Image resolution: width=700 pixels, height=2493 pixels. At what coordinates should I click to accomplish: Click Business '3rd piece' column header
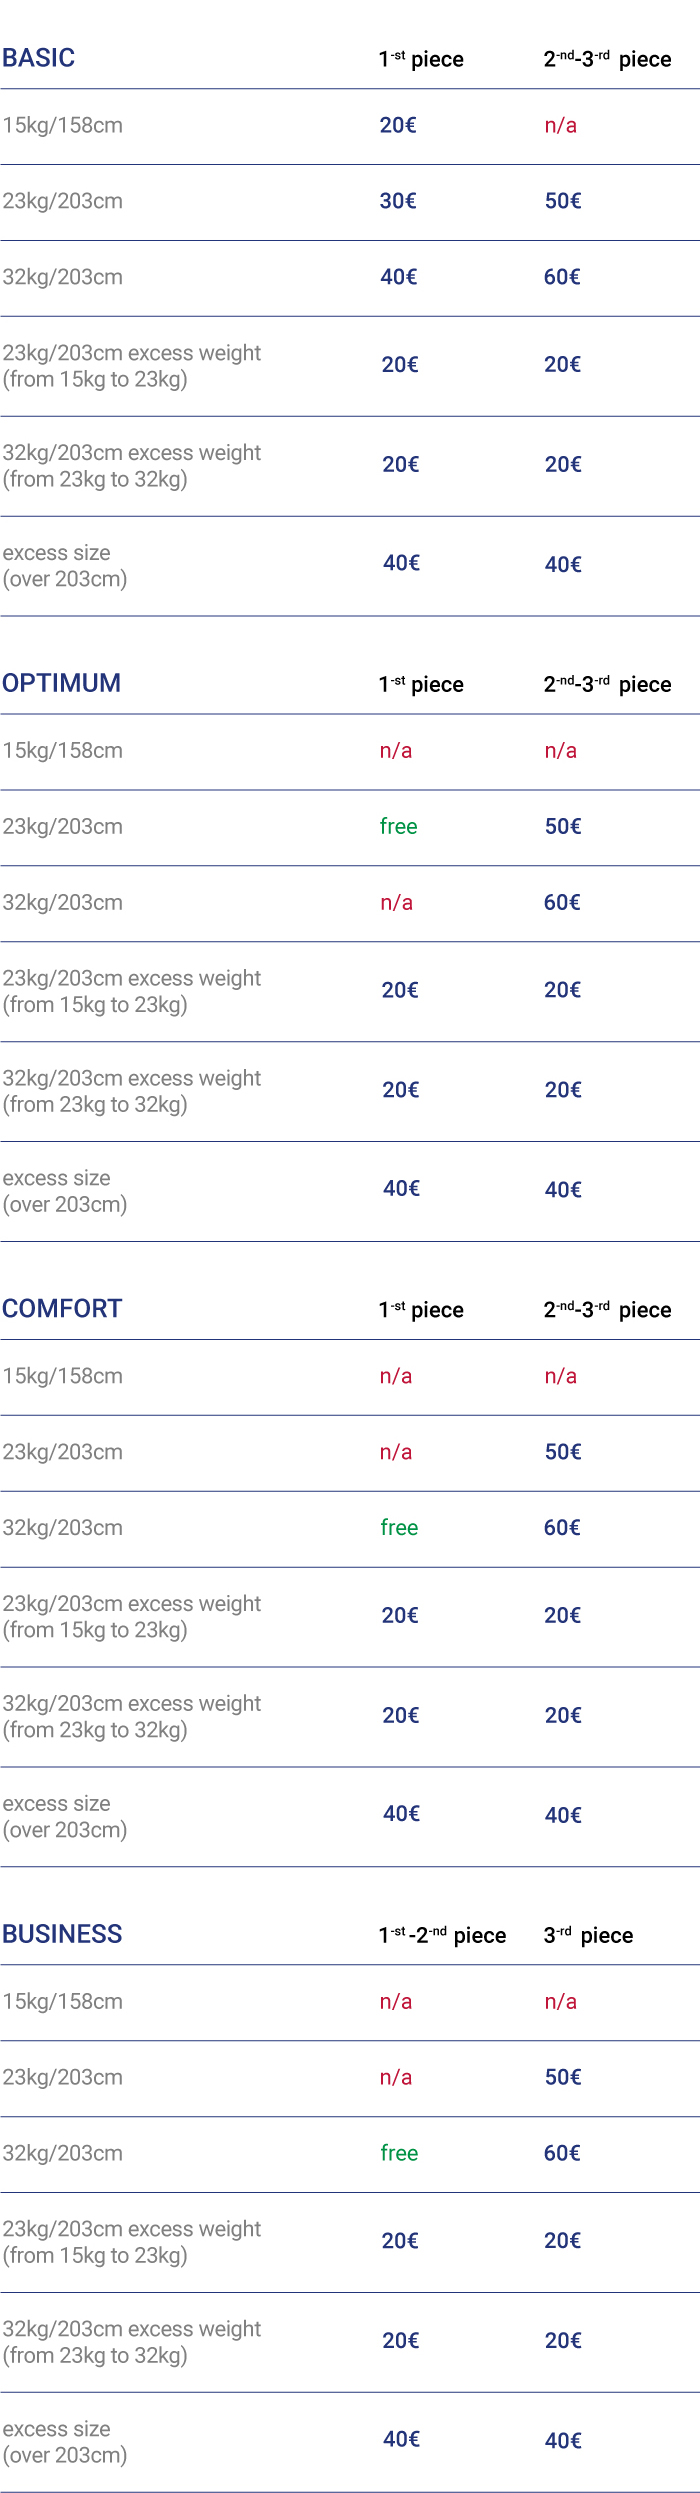pyautogui.click(x=588, y=1934)
